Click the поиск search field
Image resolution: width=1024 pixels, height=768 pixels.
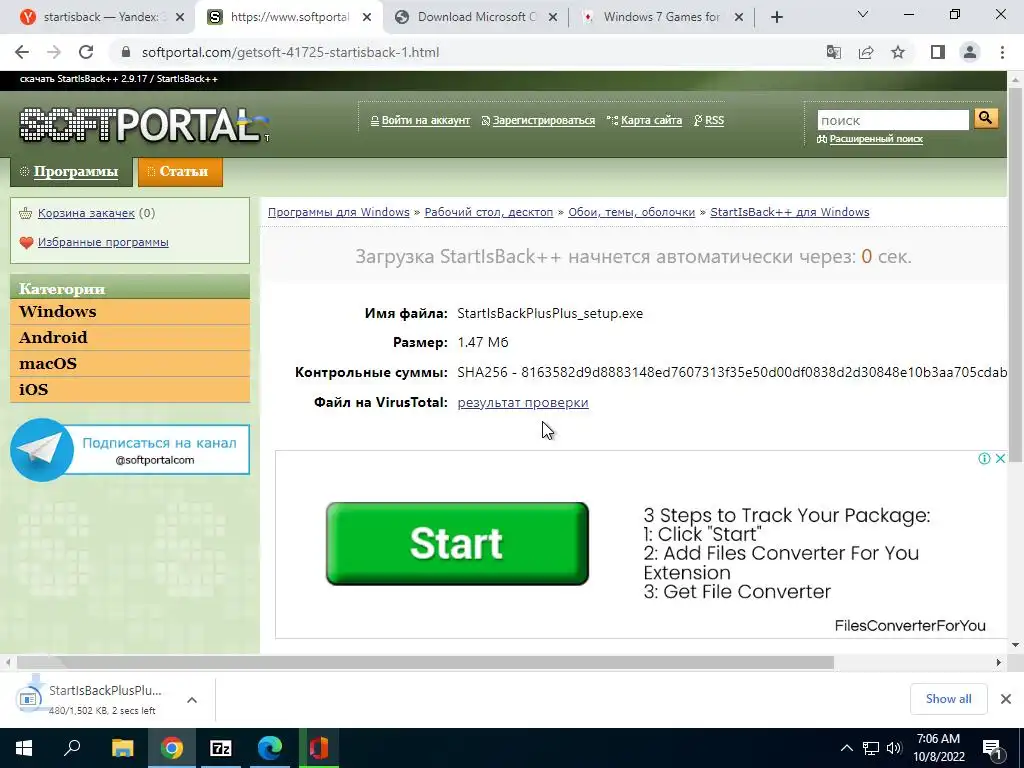coord(893,120)
